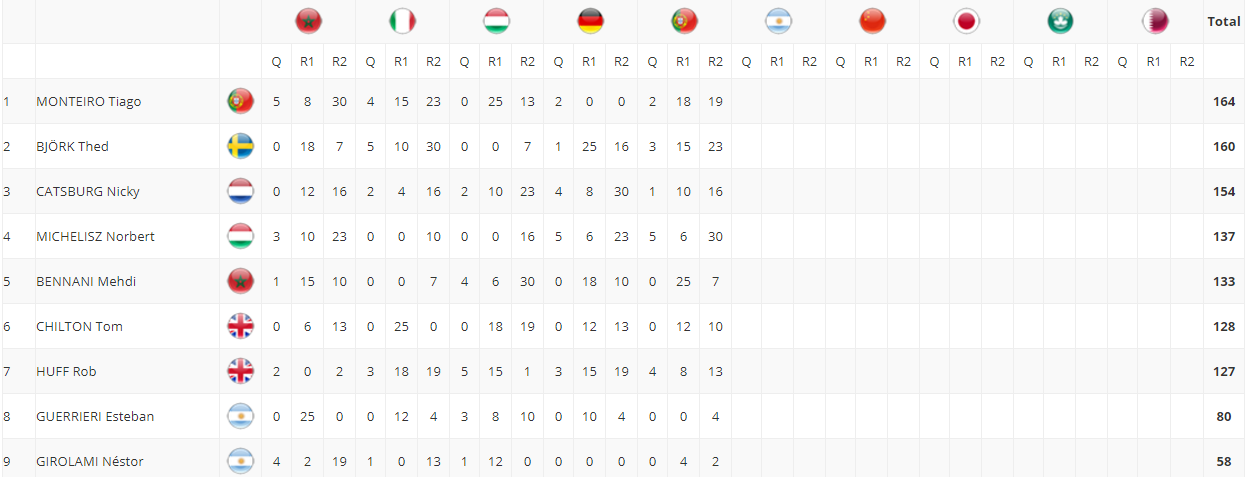Click GUERRIERI Esteban's name
The image size is (1247, 477).
click(x=95, y=416)
